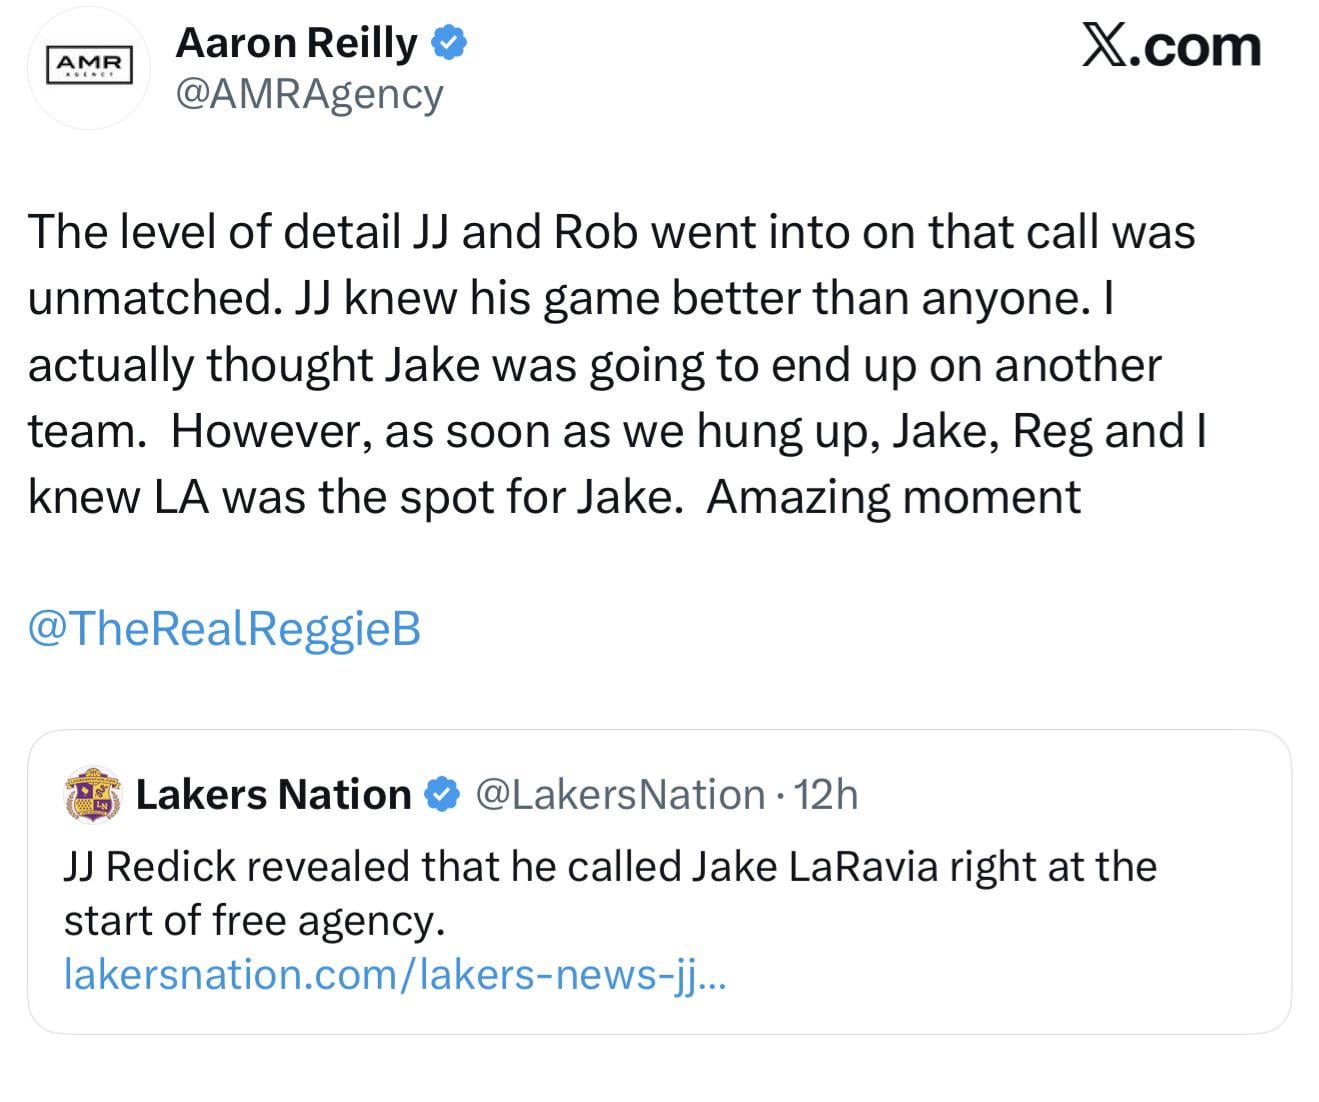Visit the @AMRAgency handle
Viewport: 1319px width, 1102px height.
pyautogui.click(x=309, y=94)
